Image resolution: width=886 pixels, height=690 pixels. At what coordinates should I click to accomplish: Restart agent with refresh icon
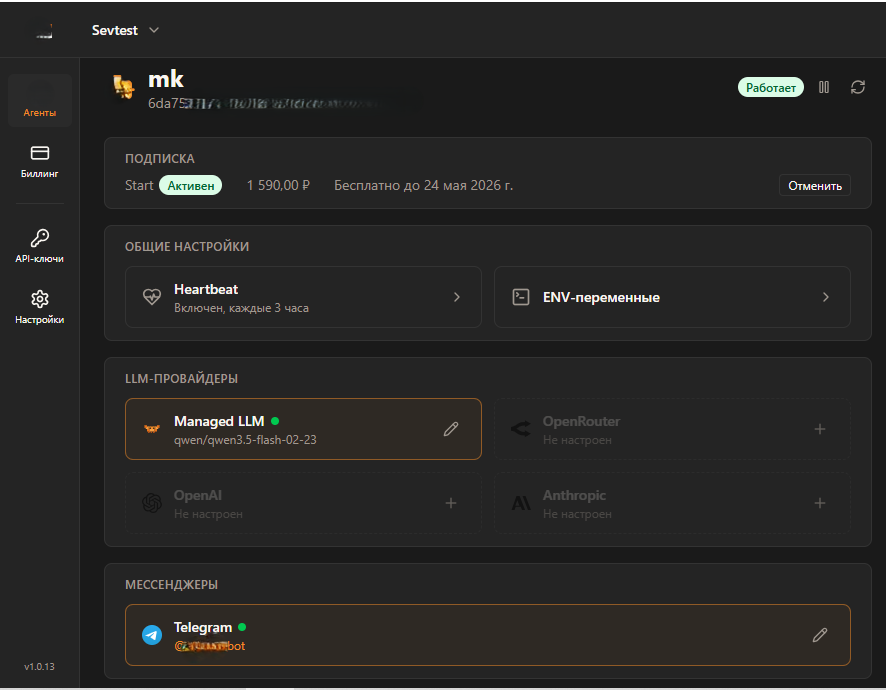858,87
